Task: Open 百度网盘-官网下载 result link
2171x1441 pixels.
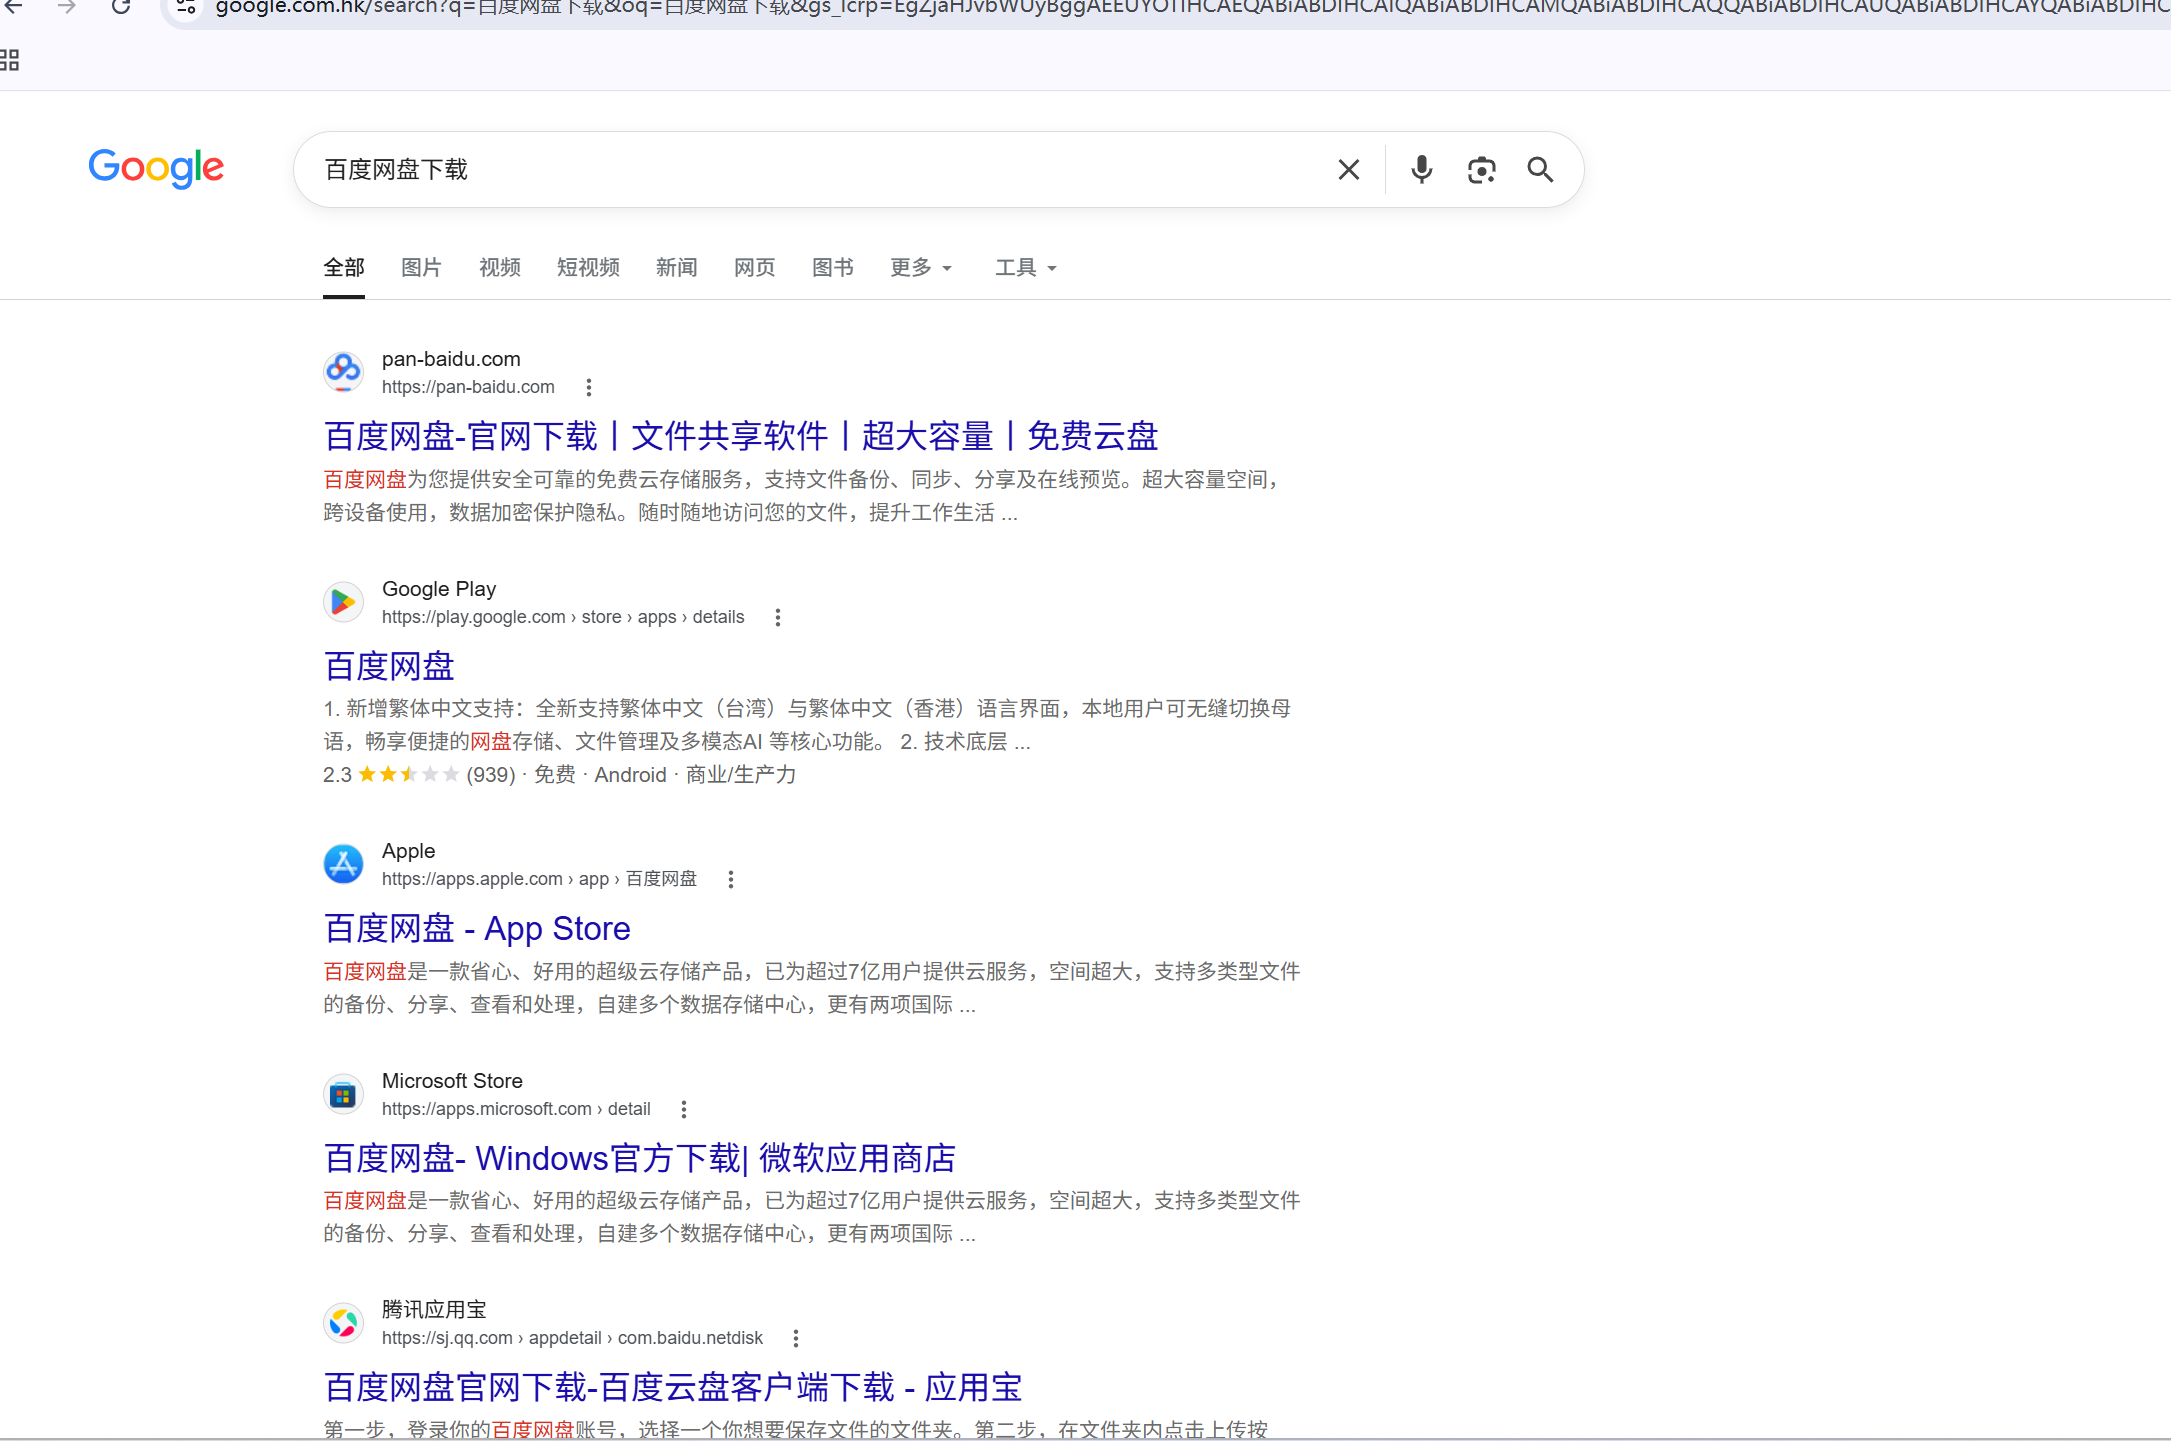Action: 741,436
